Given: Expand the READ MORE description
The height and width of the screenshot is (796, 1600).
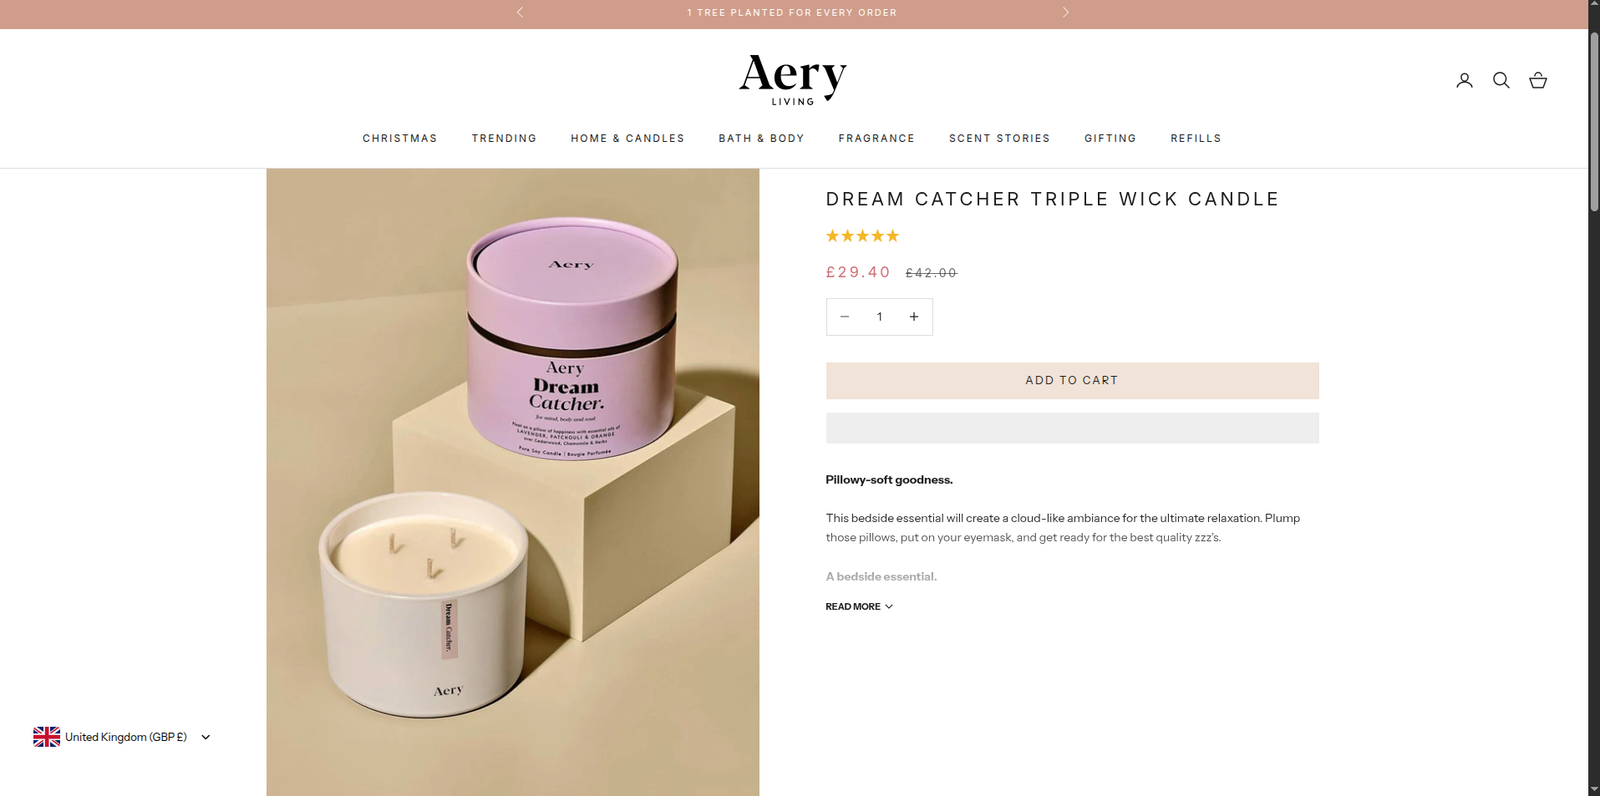Looking at the screenshot, I should pos(859,607).
